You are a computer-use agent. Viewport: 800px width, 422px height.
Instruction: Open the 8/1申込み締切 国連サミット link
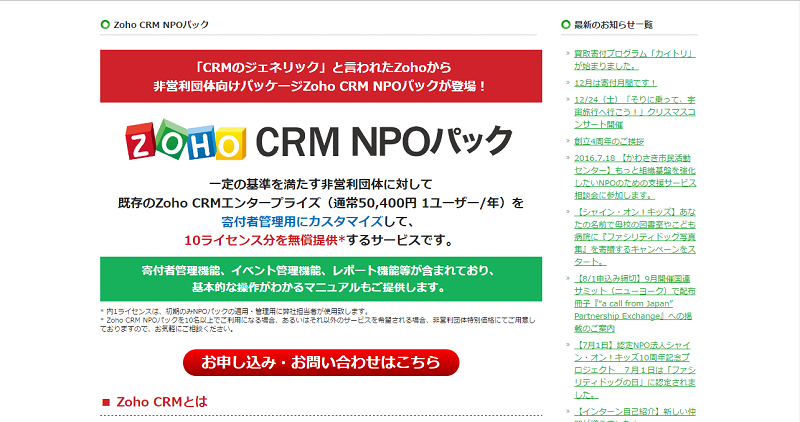pyautogui.click(x=635, y=303)
